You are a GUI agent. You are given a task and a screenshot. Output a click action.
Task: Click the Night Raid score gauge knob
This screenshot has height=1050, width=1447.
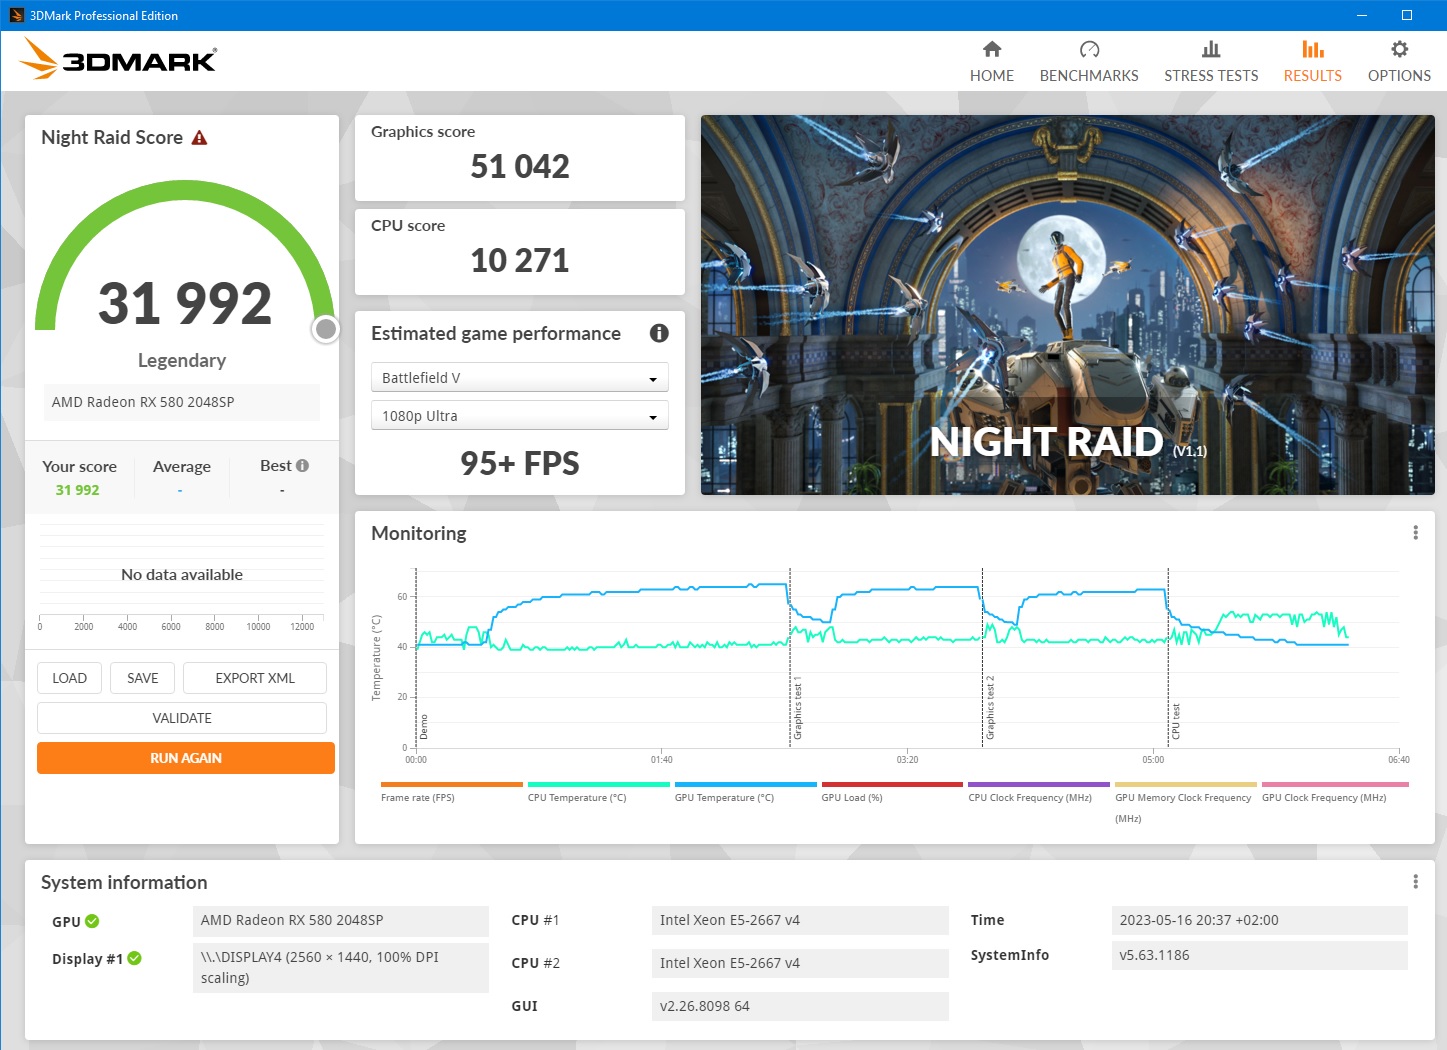326,329
